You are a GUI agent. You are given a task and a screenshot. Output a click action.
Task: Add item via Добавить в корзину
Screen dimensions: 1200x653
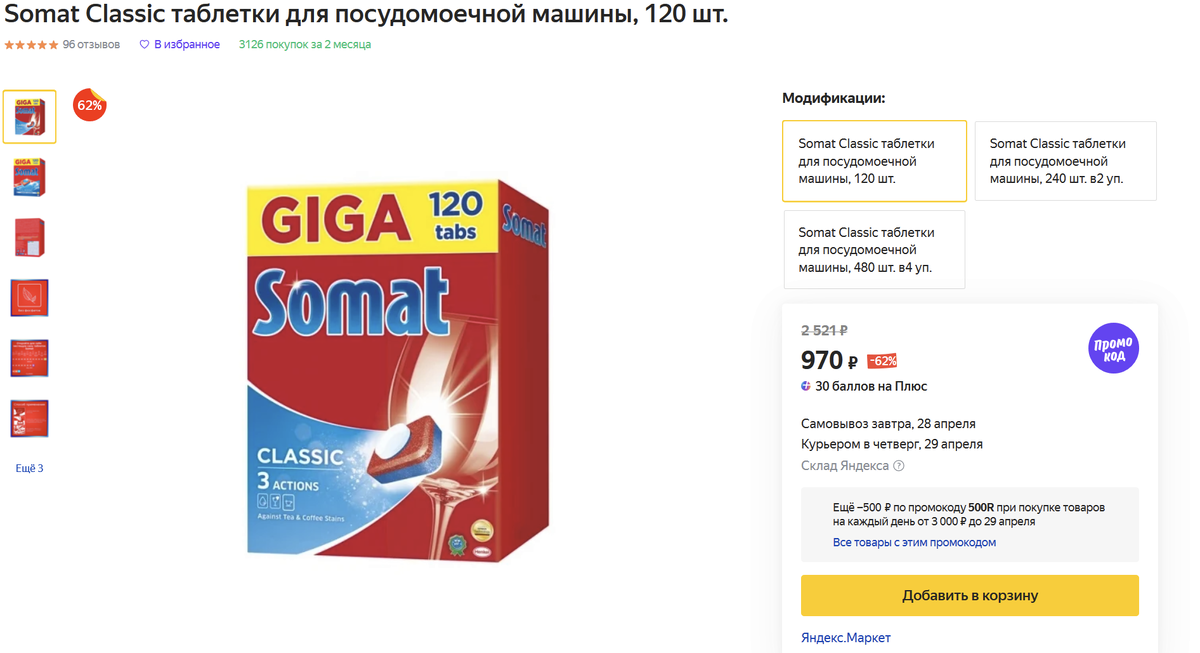[x=970, y=595]
